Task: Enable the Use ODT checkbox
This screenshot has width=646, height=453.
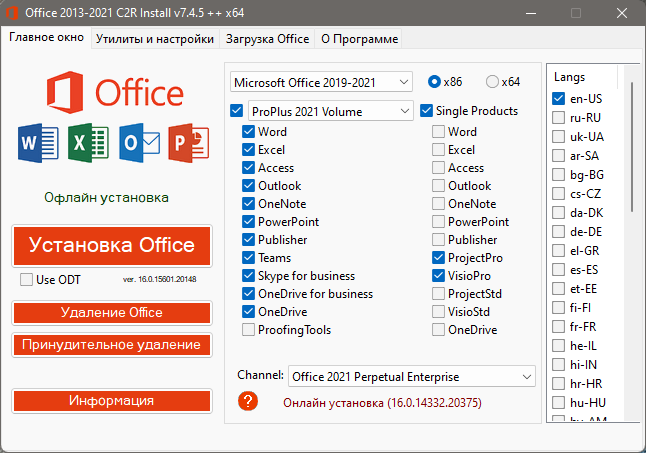Action: click(x=27, y=279)
